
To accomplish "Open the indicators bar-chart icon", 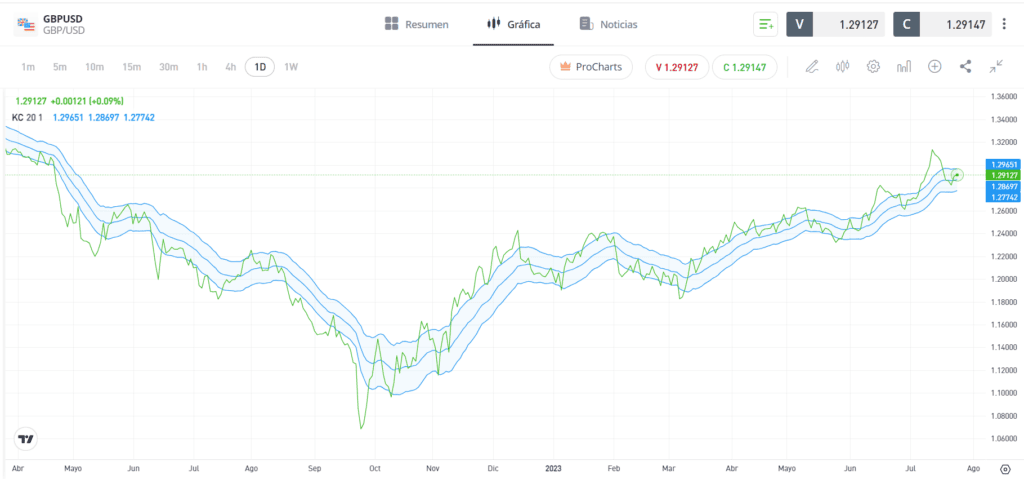I will pyautogui.click(x=904, y=66).
